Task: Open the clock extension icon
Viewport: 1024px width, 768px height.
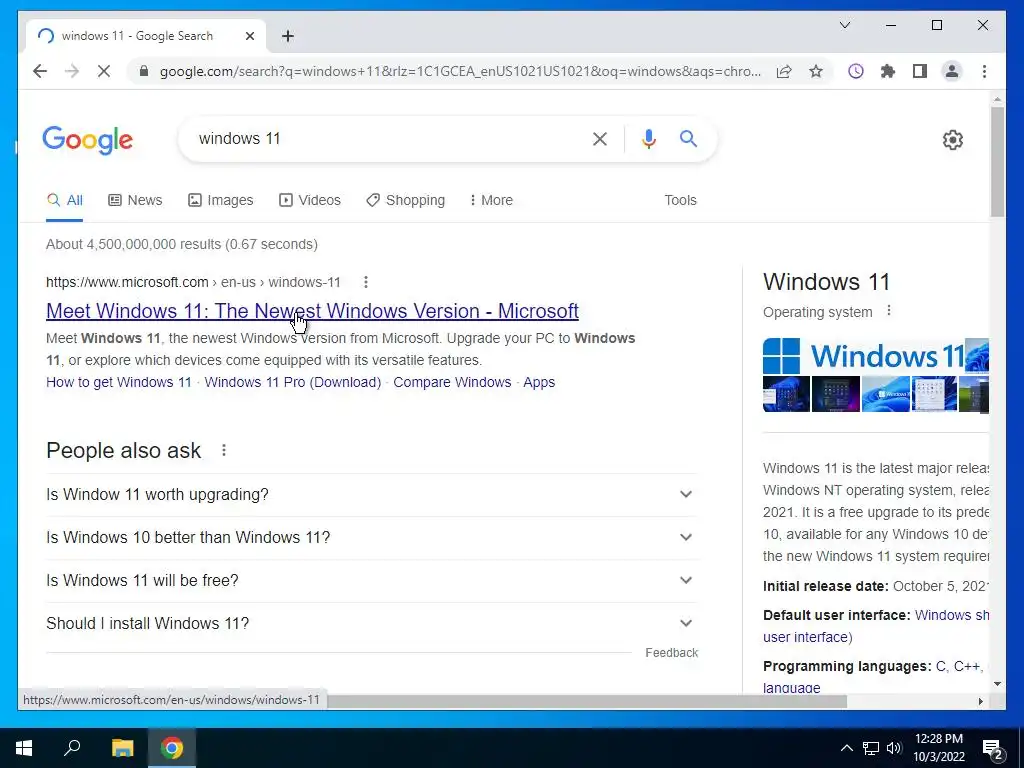Action: pos(856,71)
